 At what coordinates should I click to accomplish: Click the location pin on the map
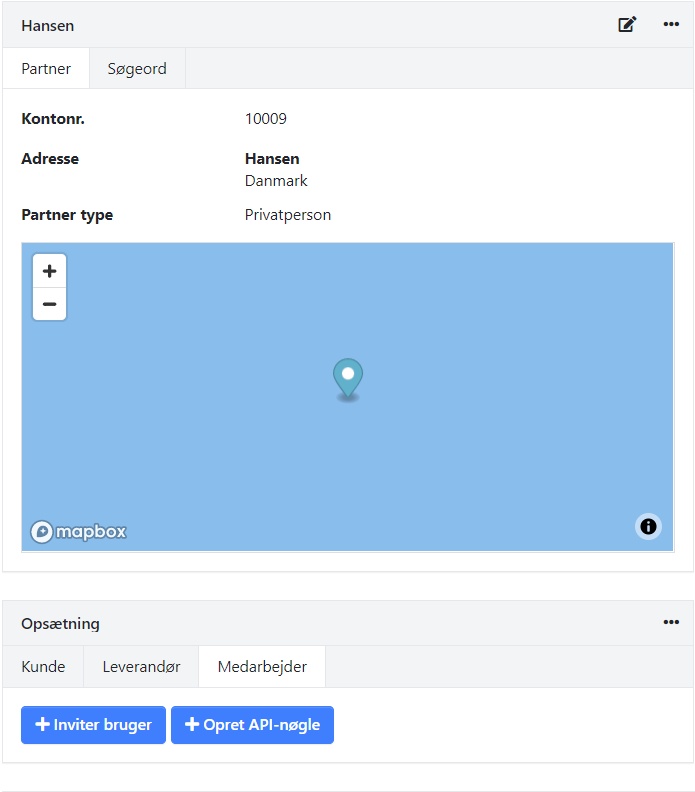[347, 378]
